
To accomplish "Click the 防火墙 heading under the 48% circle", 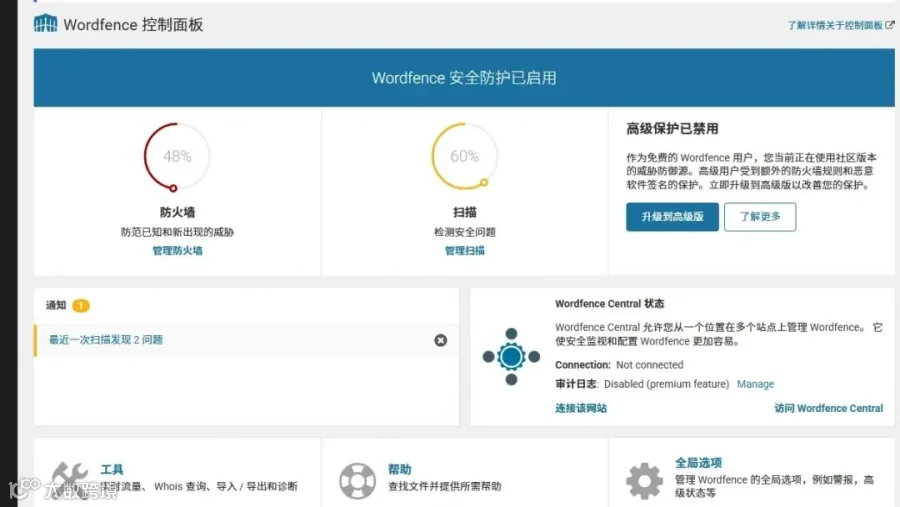I will [177, 212].
